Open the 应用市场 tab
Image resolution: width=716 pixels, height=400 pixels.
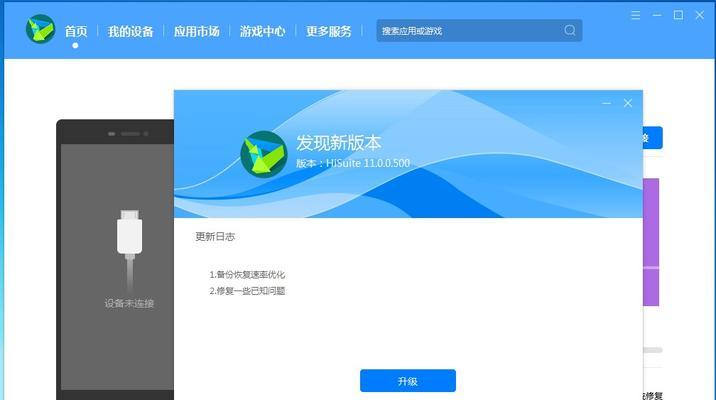pyautogui.click(x=196, y=31)
